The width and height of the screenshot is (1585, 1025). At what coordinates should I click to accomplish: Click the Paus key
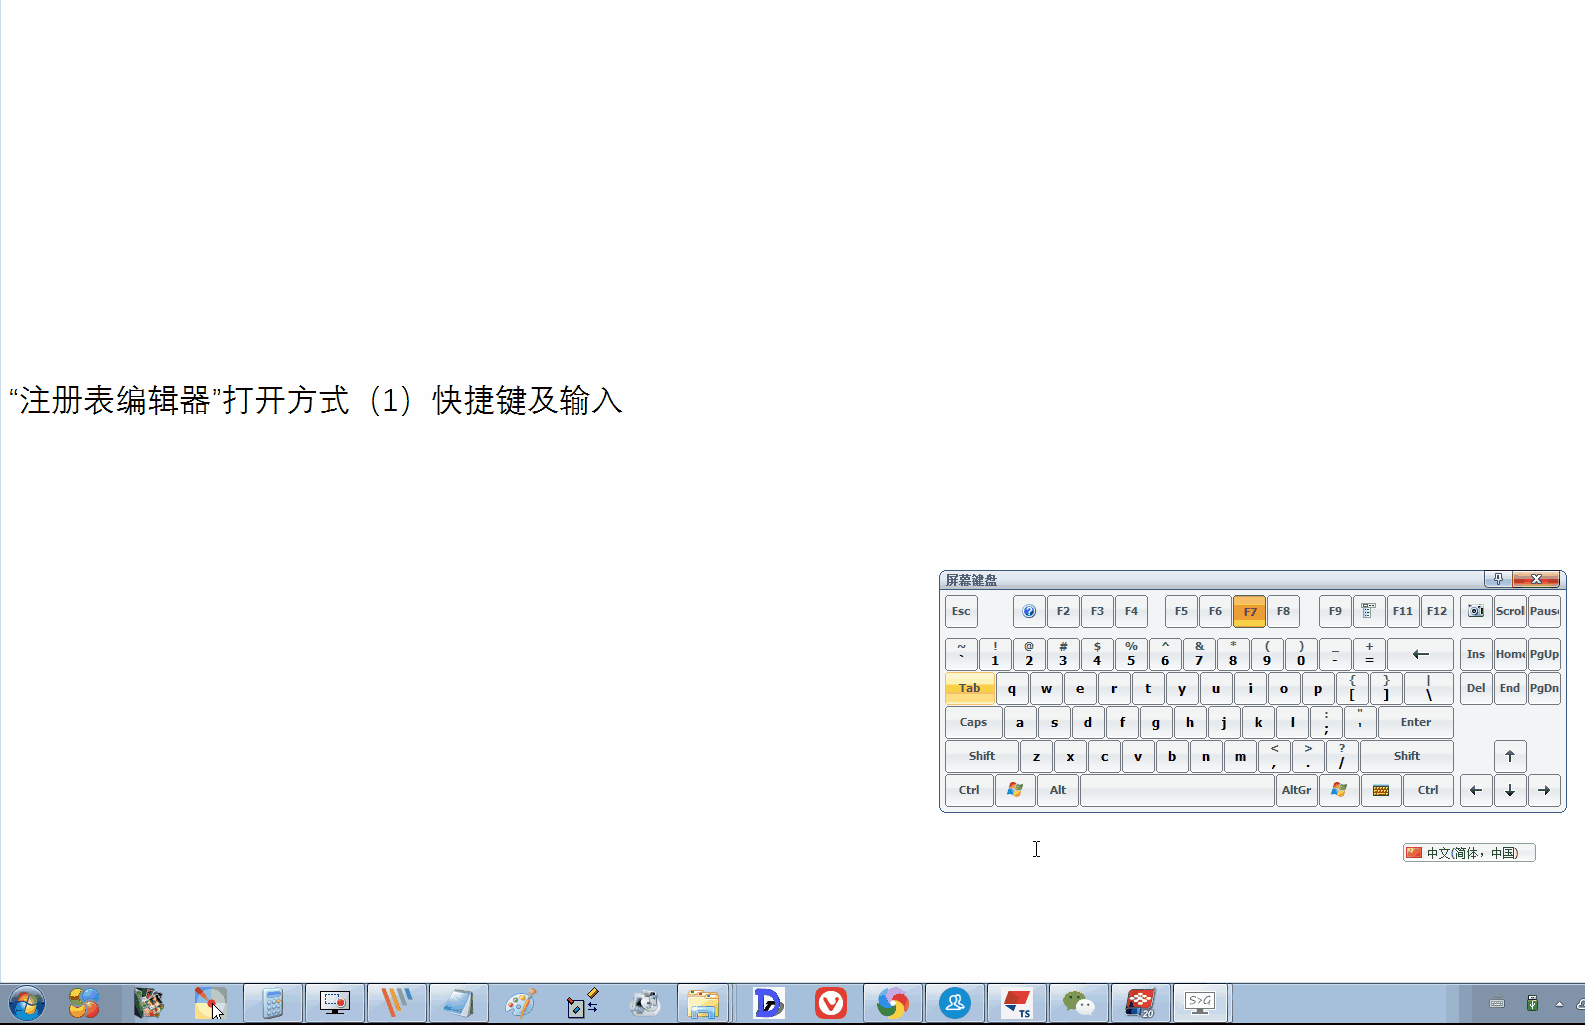[1544, 611]
